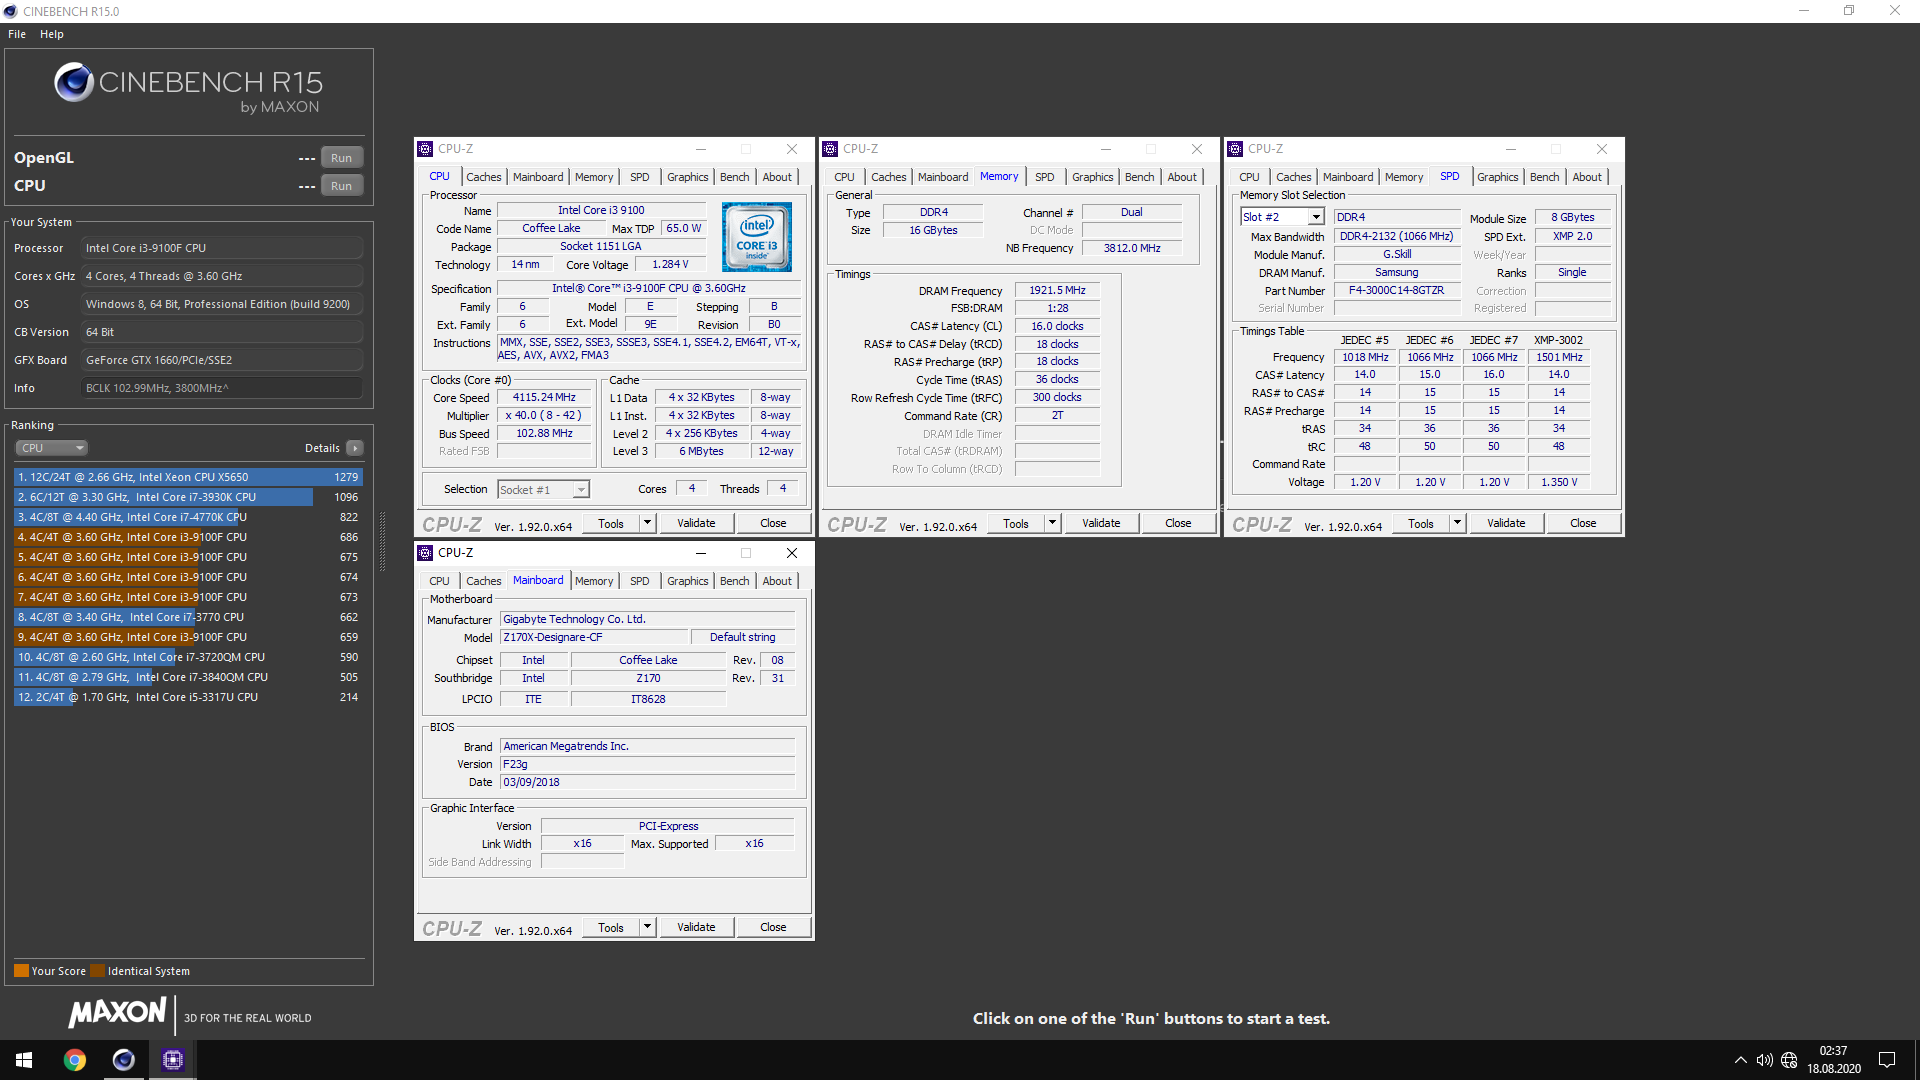Click the Details arrow button in Ranking
The width and height of the screenshot is (1920, 1080).
pyautogui.click(x=355, y=448)
